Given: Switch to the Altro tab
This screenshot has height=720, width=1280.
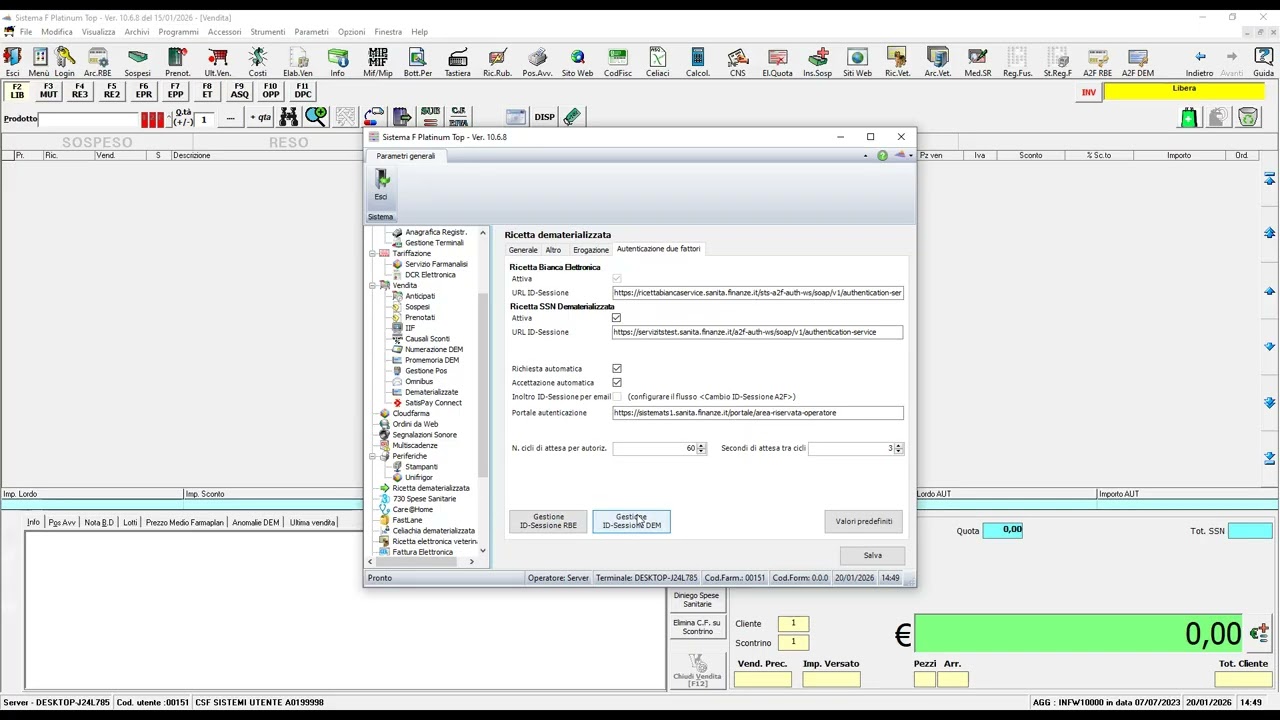Looking at the screenshot, I should click(x=553, y=249).
